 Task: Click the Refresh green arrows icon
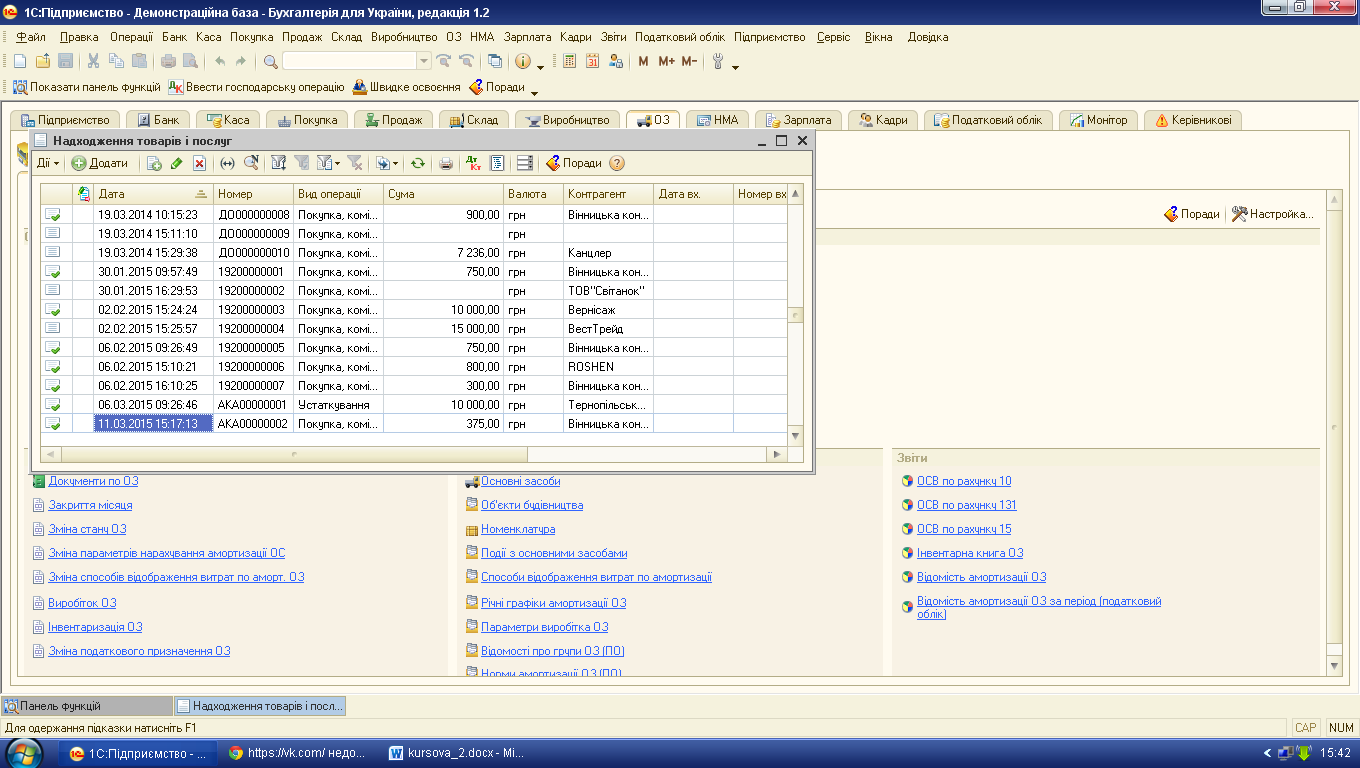point(418,163)
